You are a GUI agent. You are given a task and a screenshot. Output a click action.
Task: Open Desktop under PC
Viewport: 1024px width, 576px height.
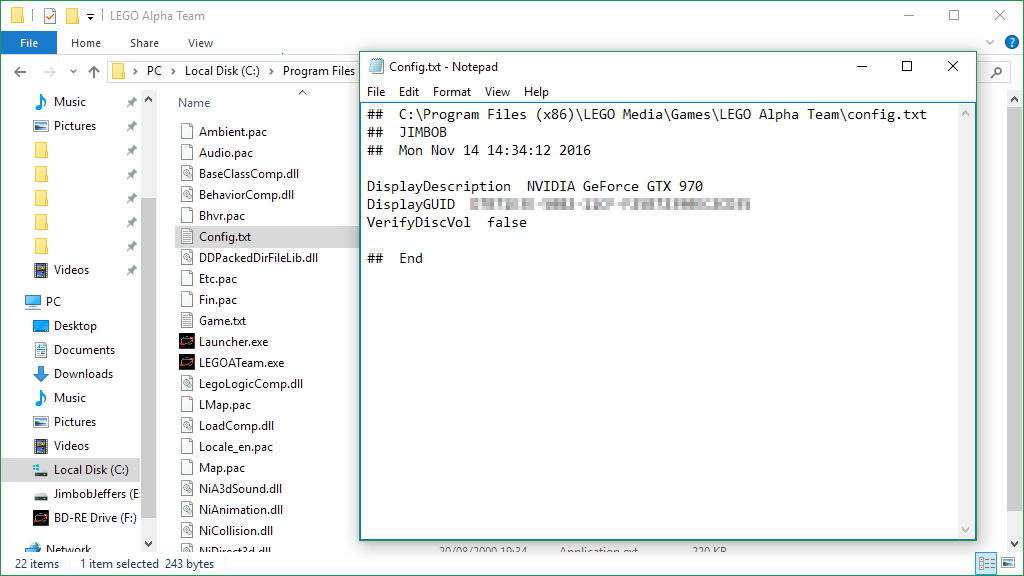click(x=75, y=326)
